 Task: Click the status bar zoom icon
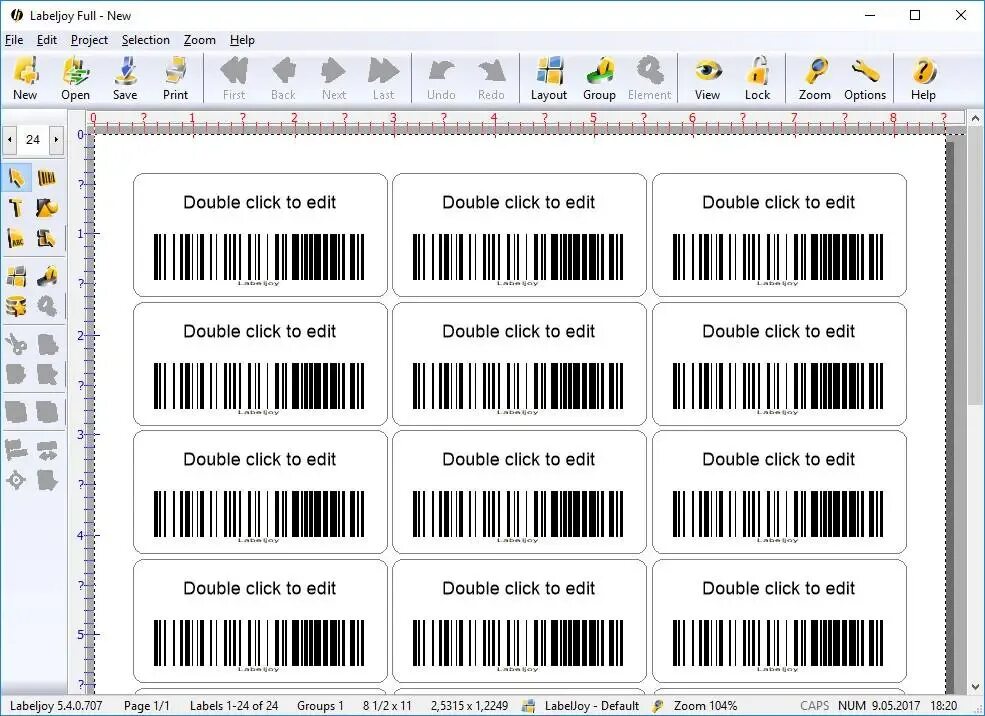point(658,705)
